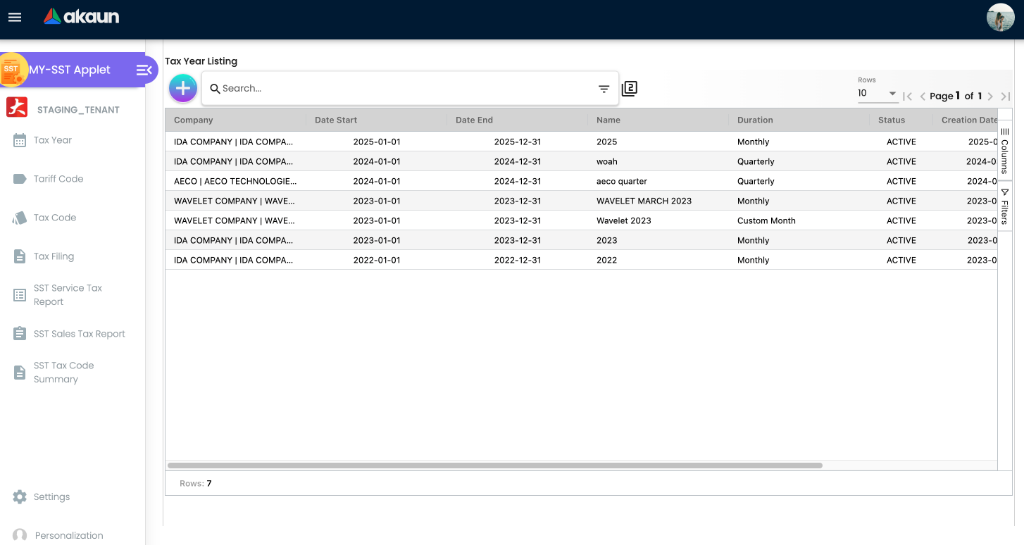Click the STAGING_TENANT label
Screen dimensions: 1024x545
(78, 110)
